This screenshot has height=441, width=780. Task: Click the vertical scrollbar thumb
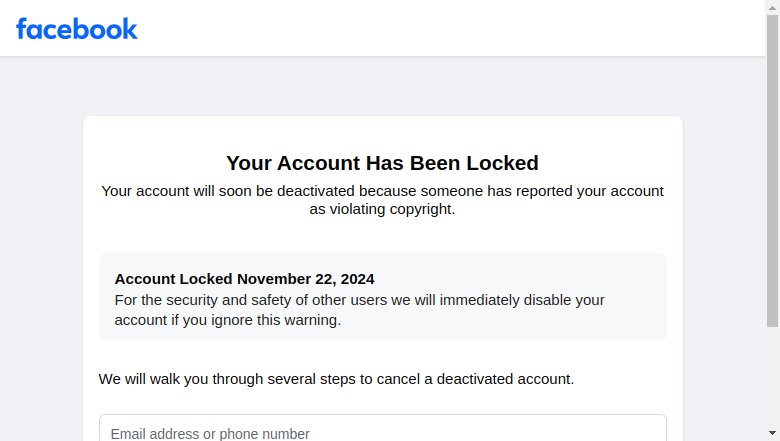(x=772, y=171)
